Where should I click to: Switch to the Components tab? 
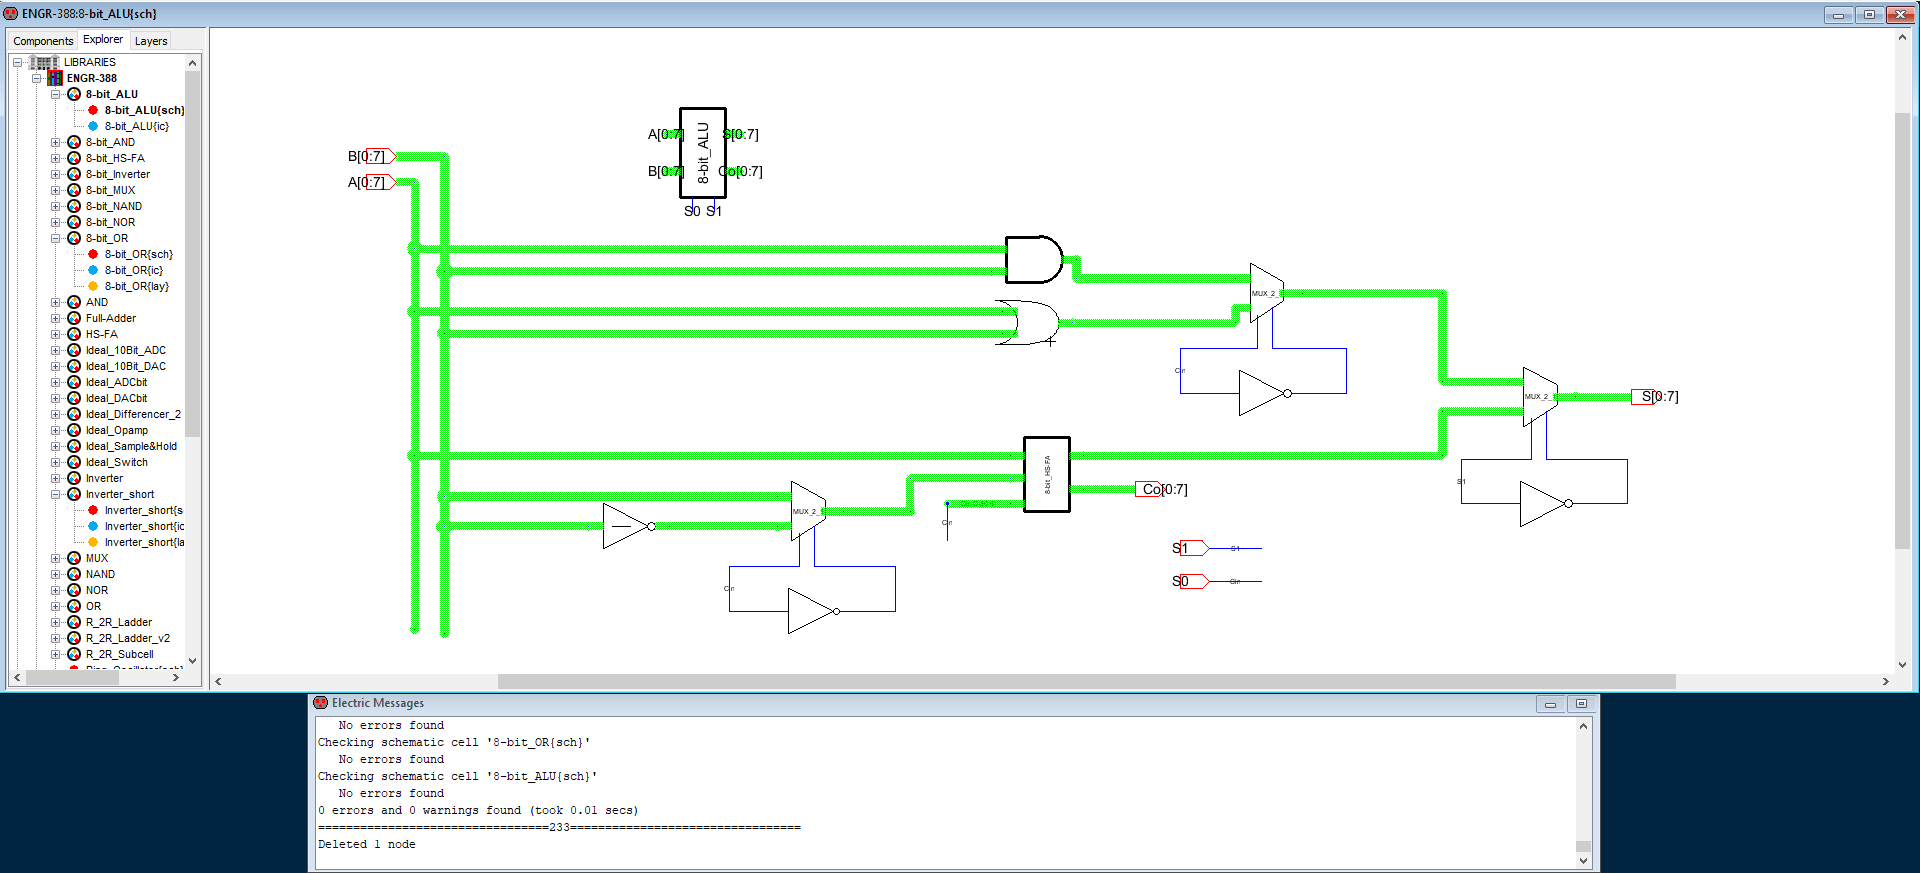click(x=43, y=41)
